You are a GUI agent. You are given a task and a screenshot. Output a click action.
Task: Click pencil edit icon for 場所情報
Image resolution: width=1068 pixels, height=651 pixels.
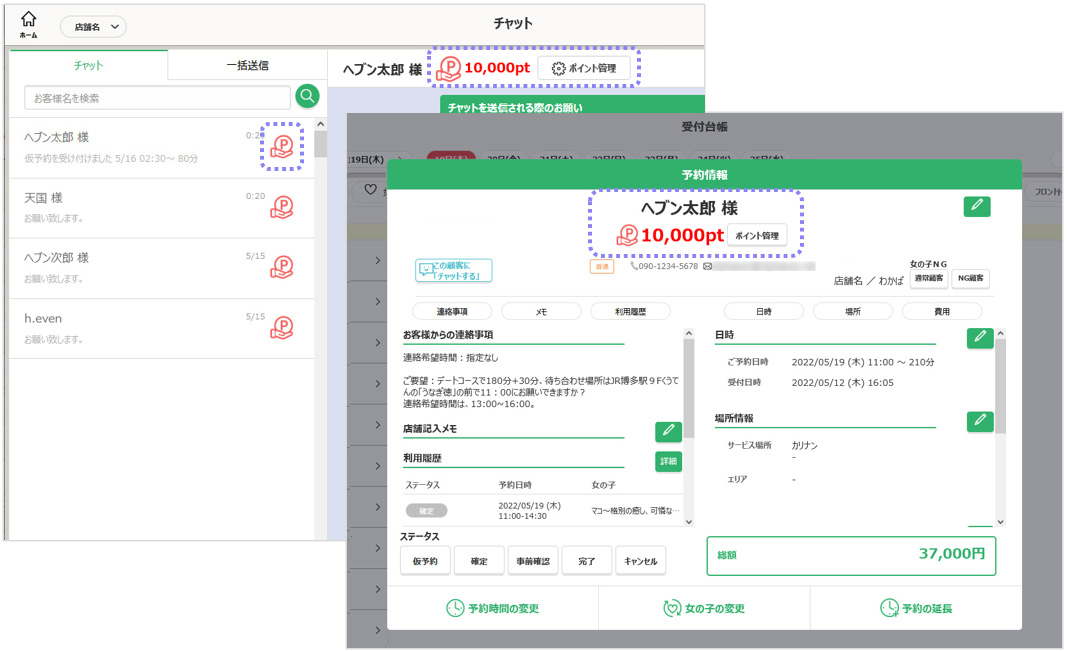980,421
